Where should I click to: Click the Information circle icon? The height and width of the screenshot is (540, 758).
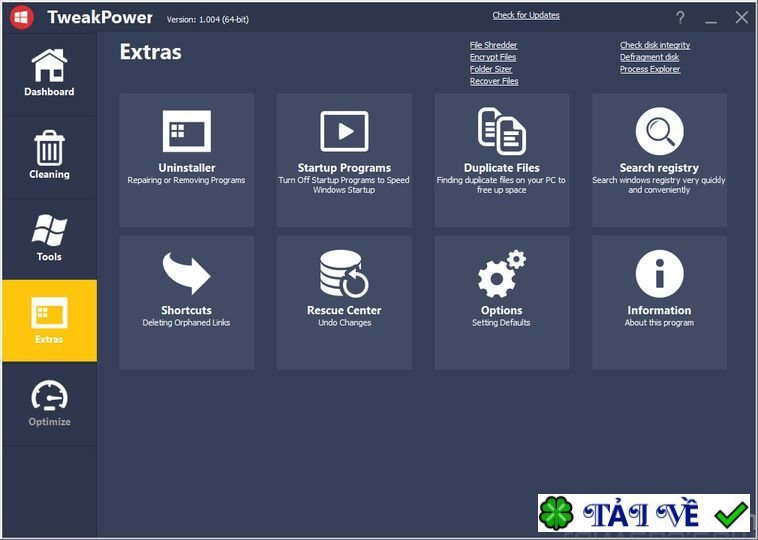[x=659, y=274]
